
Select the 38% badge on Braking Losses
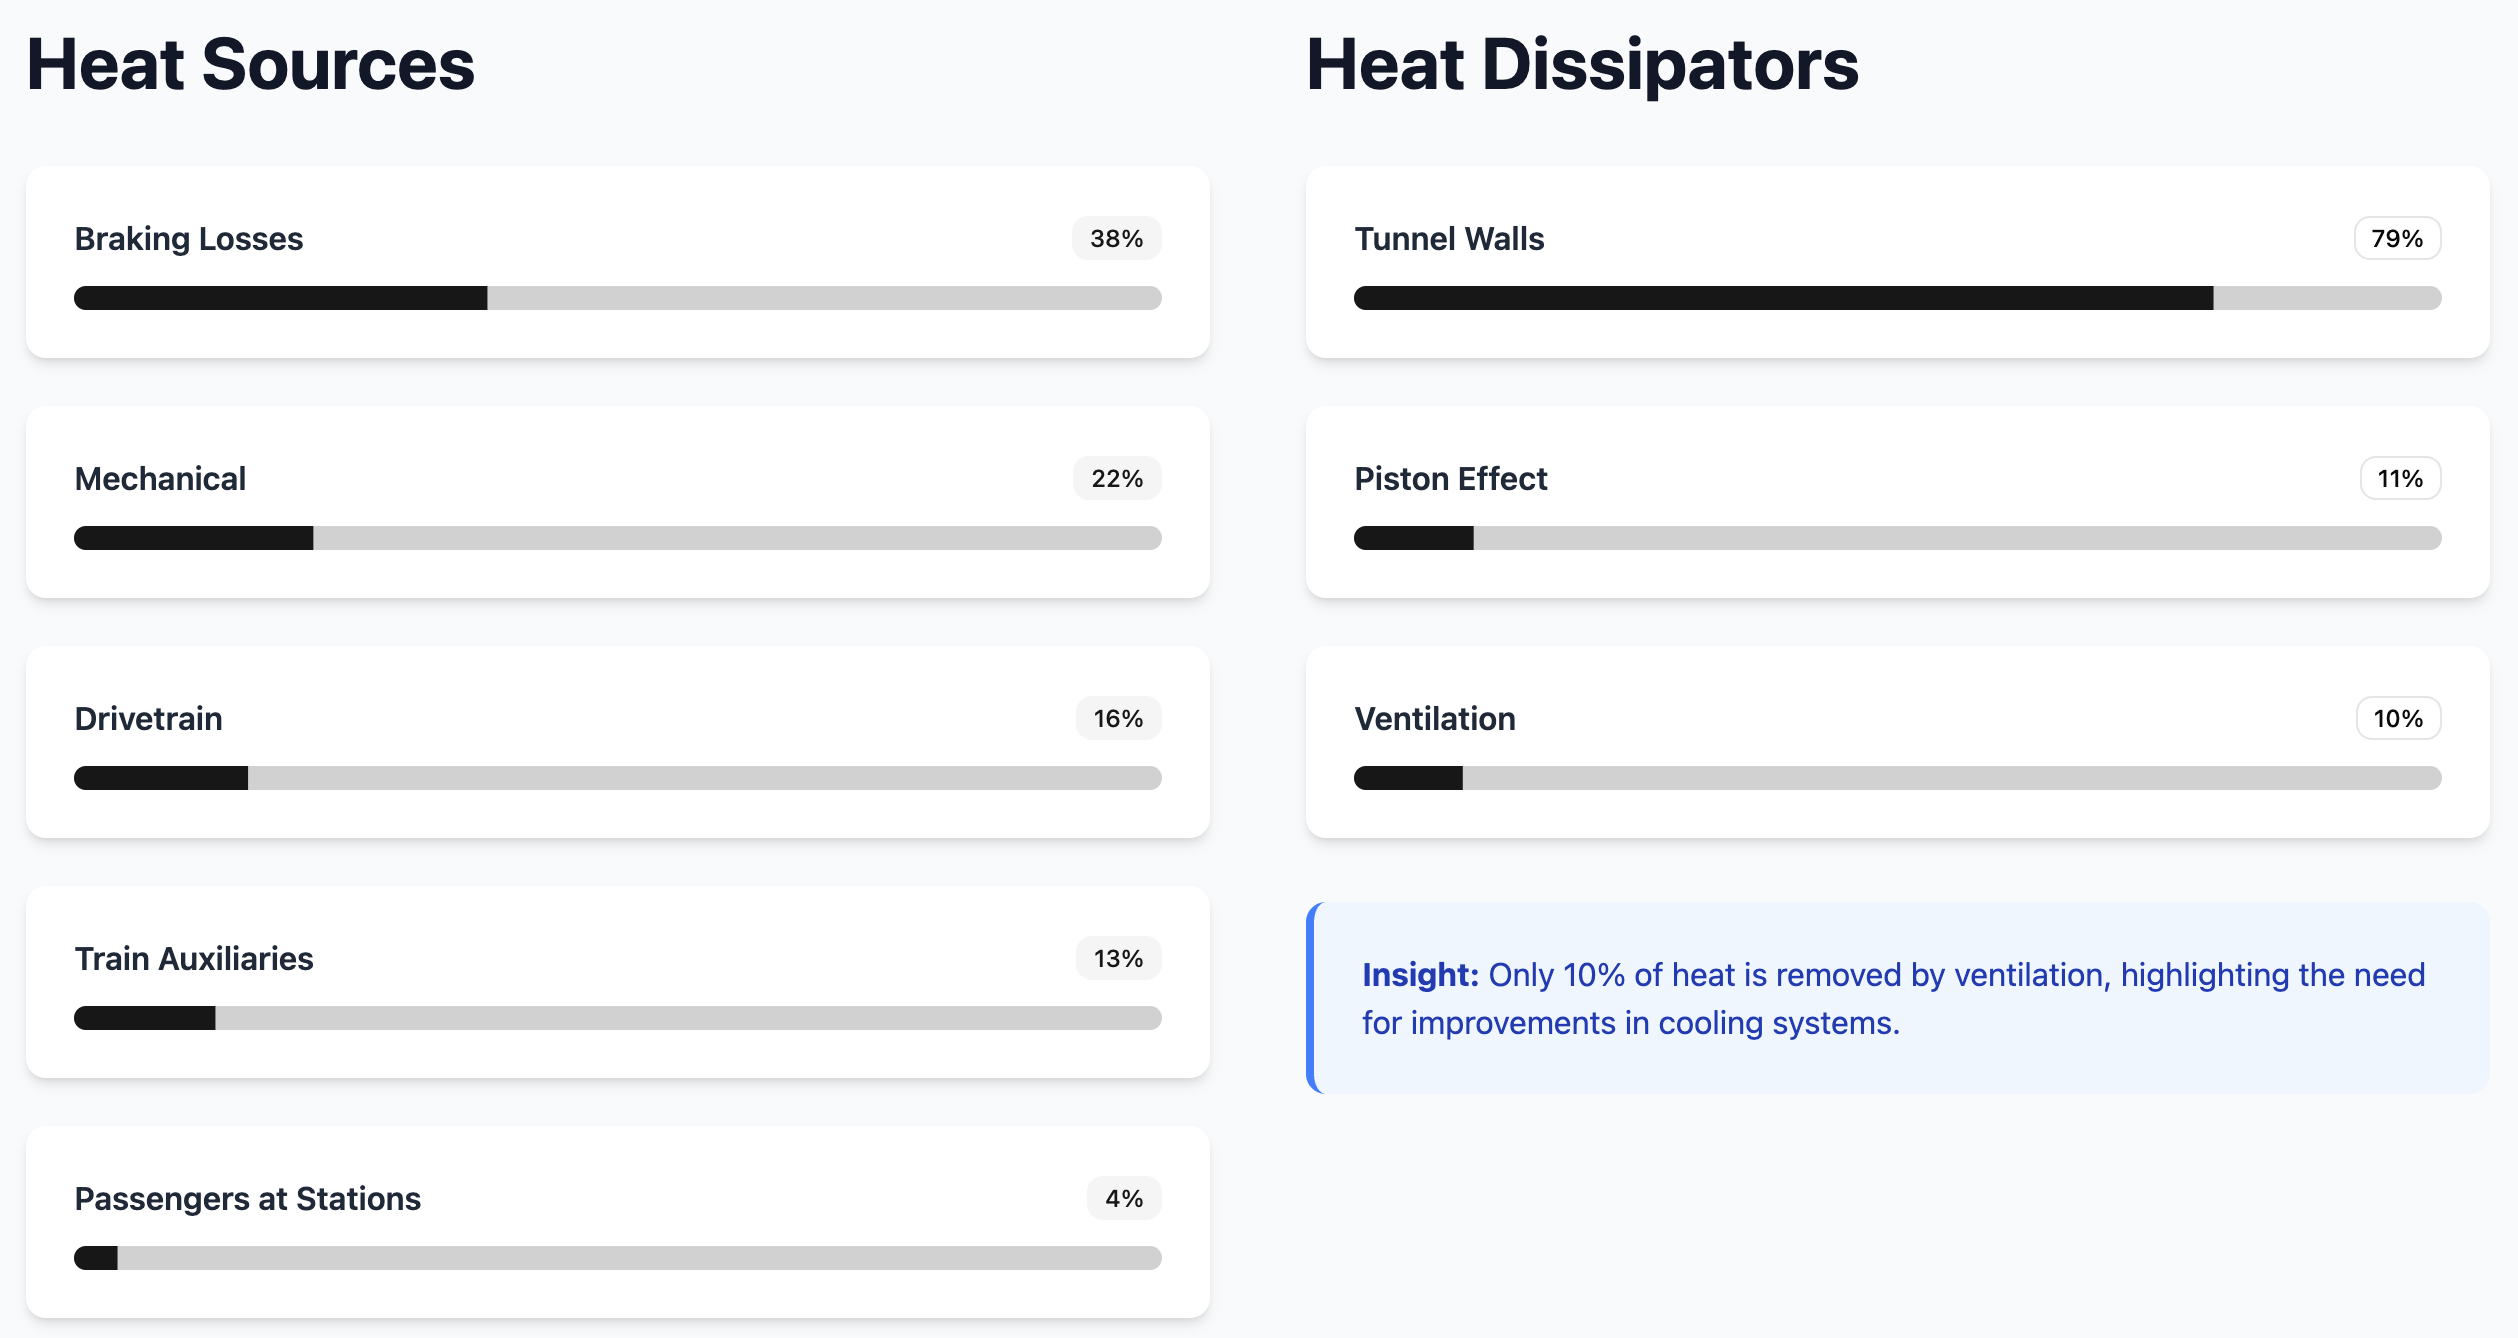(1117, 238)
